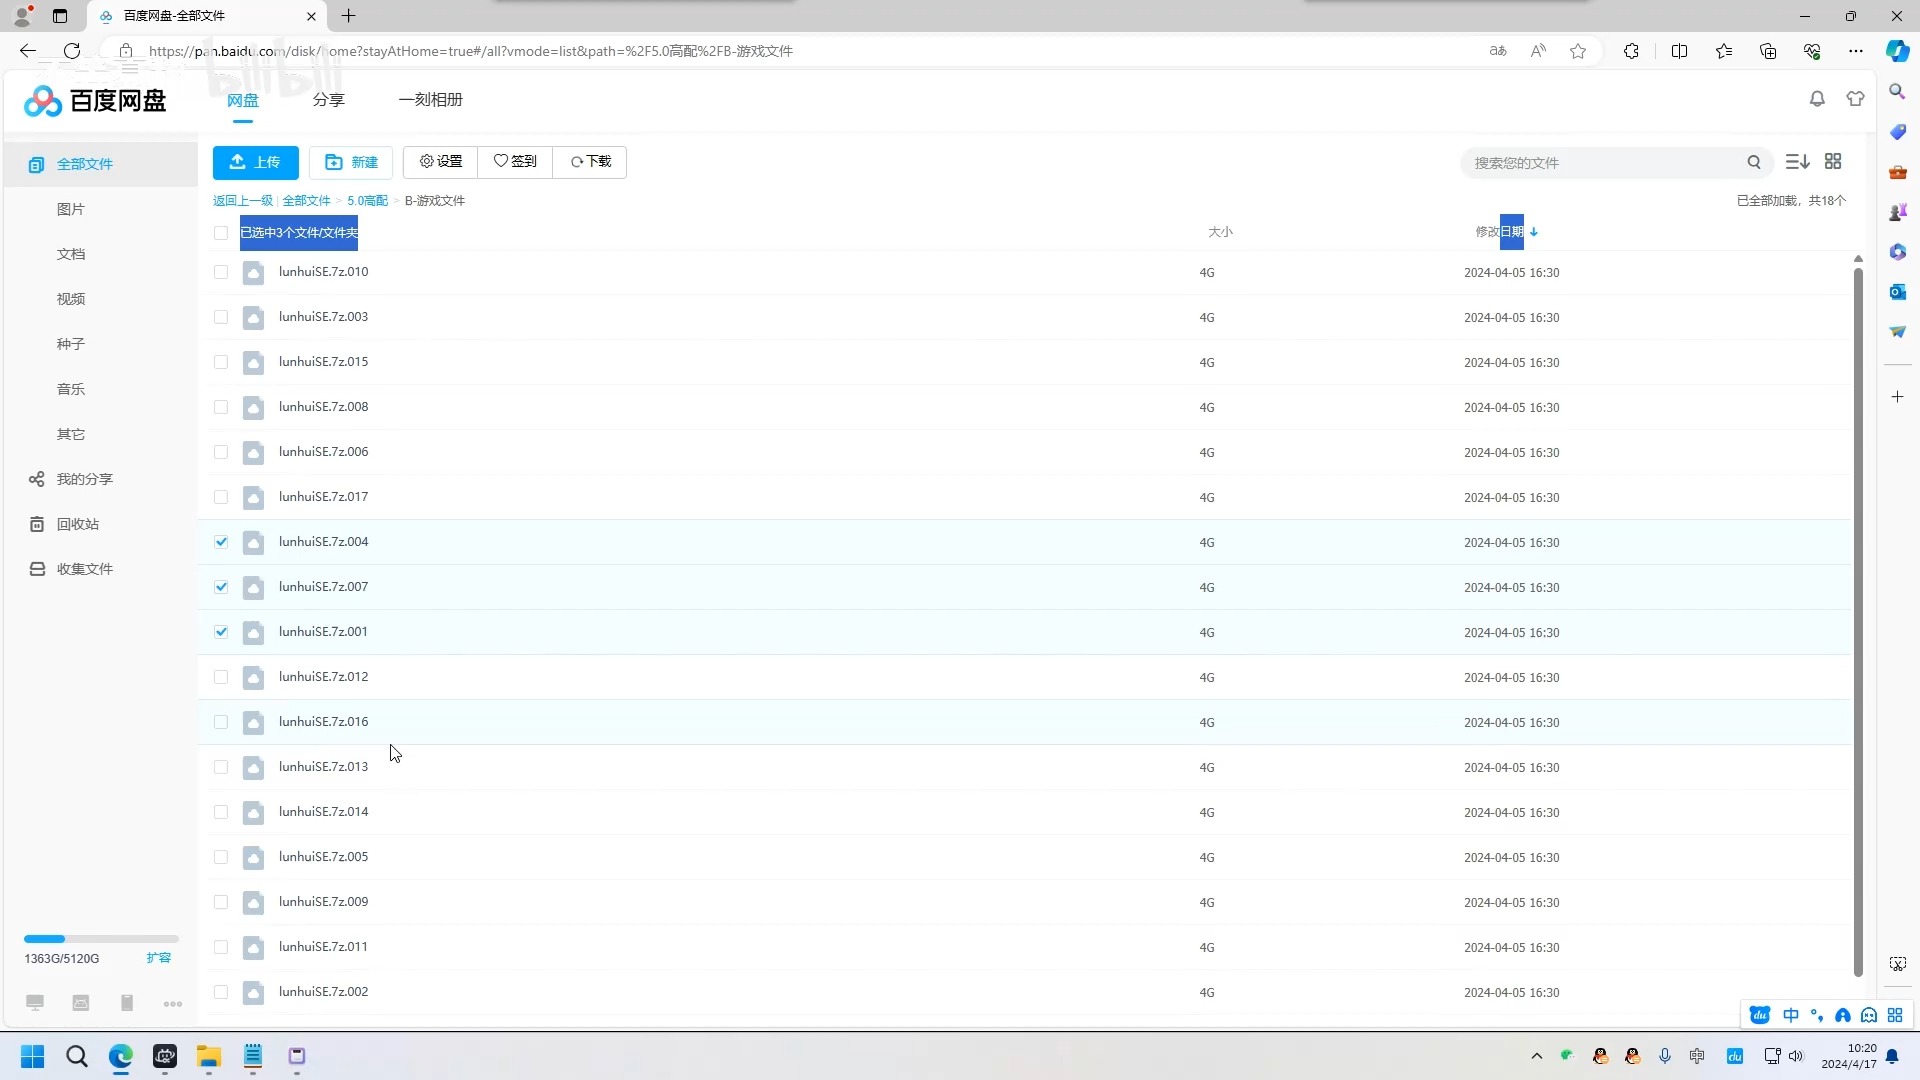1920x1080 pixels.
Task: Show hidden system tray icons
Action: click(x=1537, y=1056)
